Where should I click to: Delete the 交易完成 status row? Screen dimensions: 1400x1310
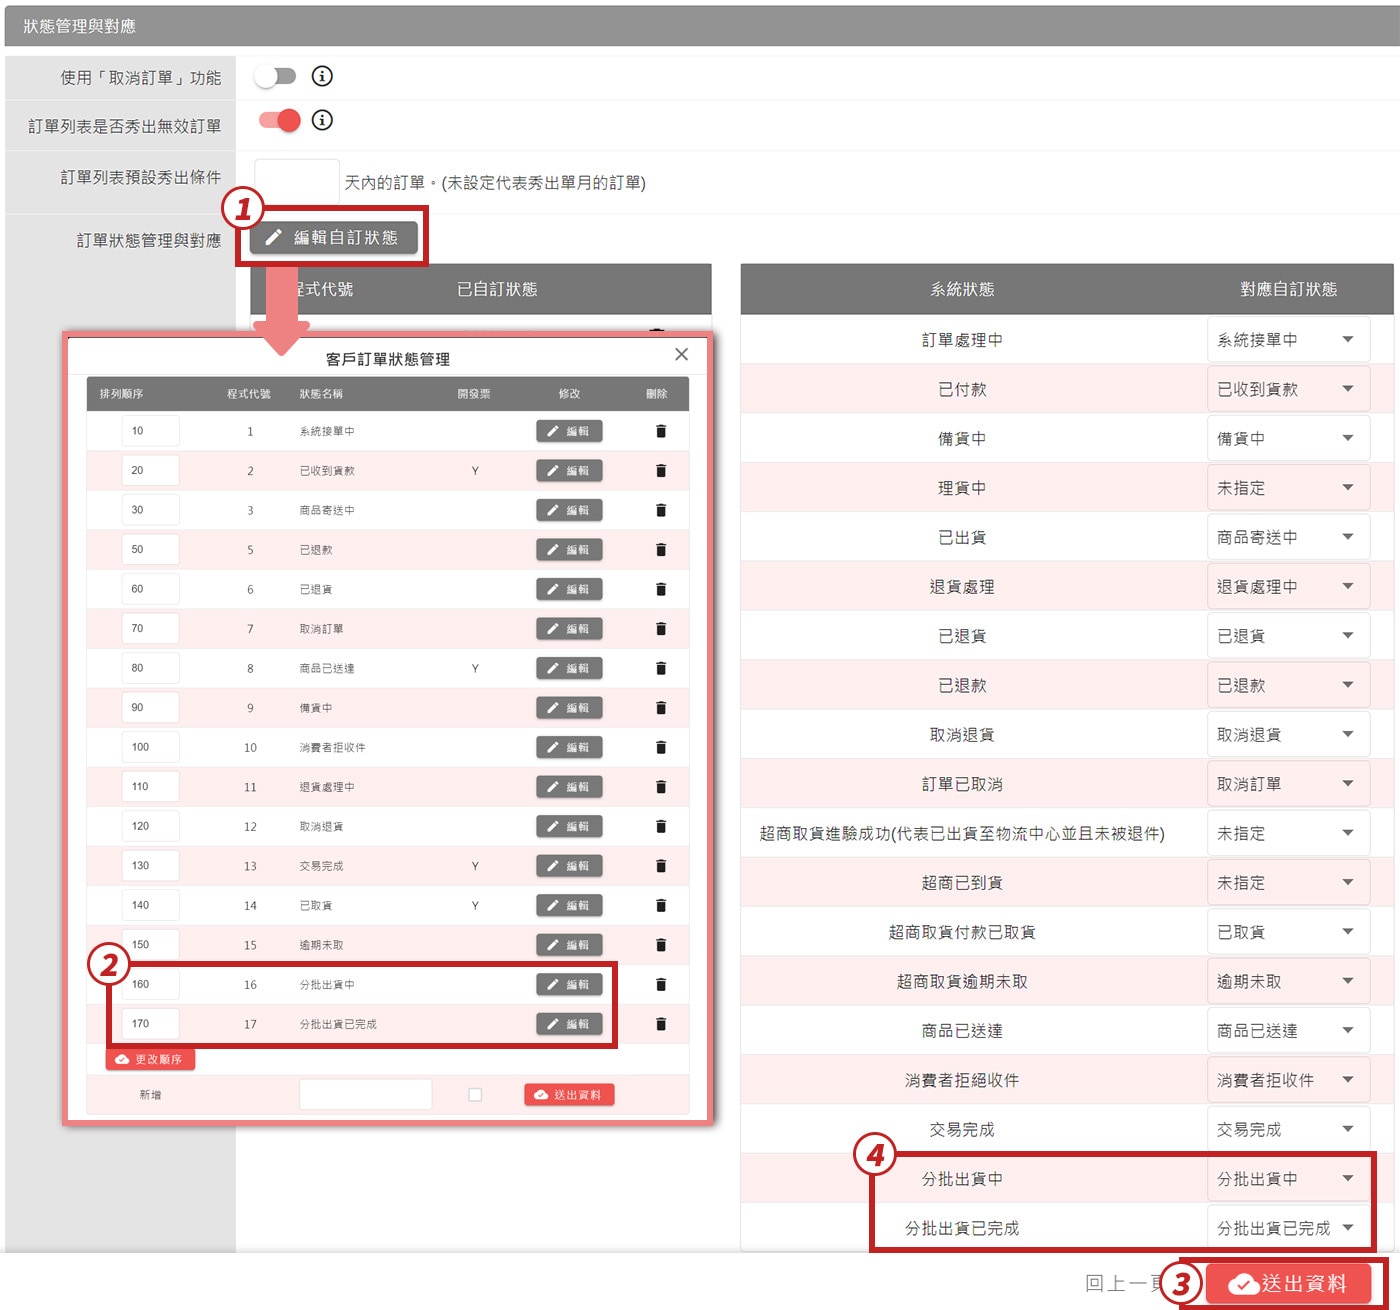tap(660, 865)
